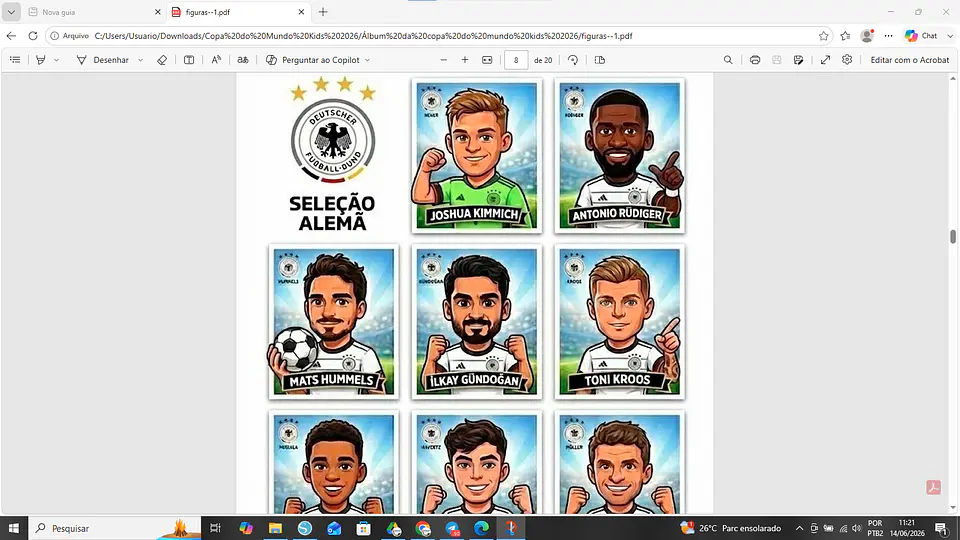Screen dimensions: 960x540
Task: Click the Mats Hummels sticker
Action: pyautogui.click(x=334, y=321)
